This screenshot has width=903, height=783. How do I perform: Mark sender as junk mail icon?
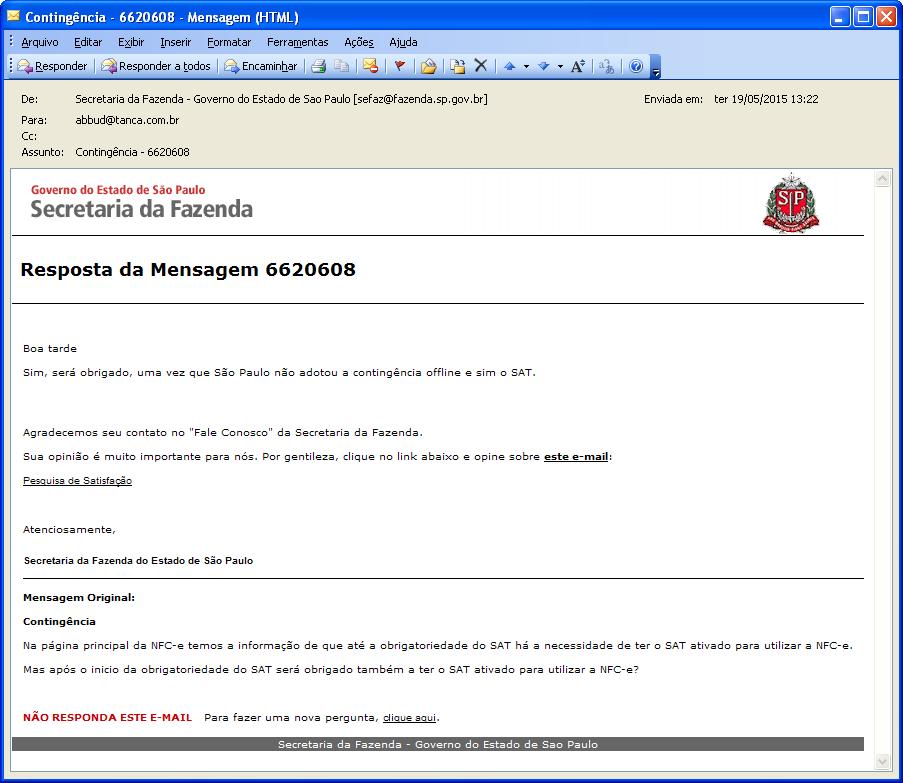click(371, 66)
